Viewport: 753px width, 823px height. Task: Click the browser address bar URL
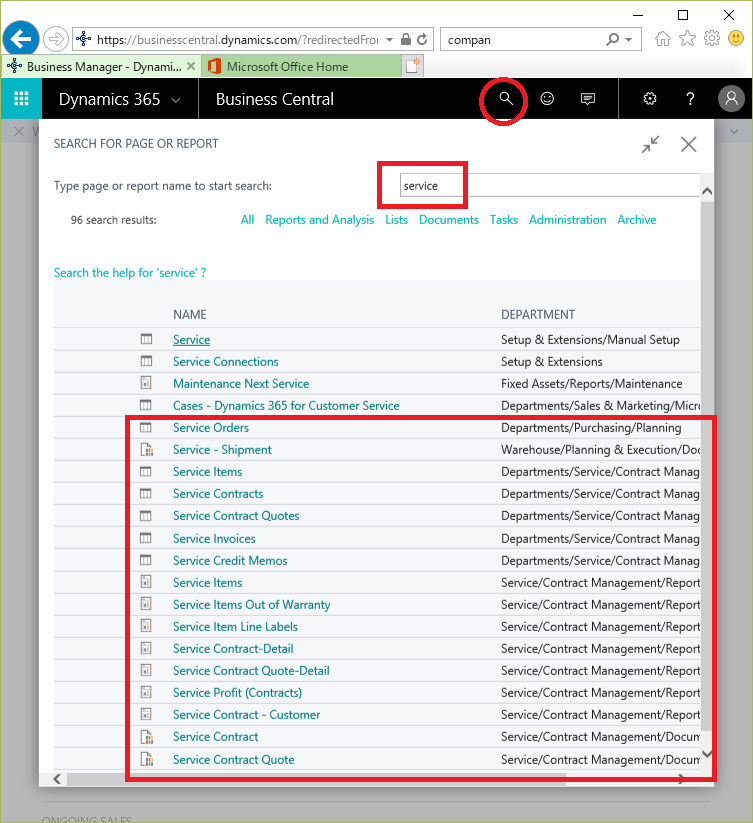click(x=237, y=40)
